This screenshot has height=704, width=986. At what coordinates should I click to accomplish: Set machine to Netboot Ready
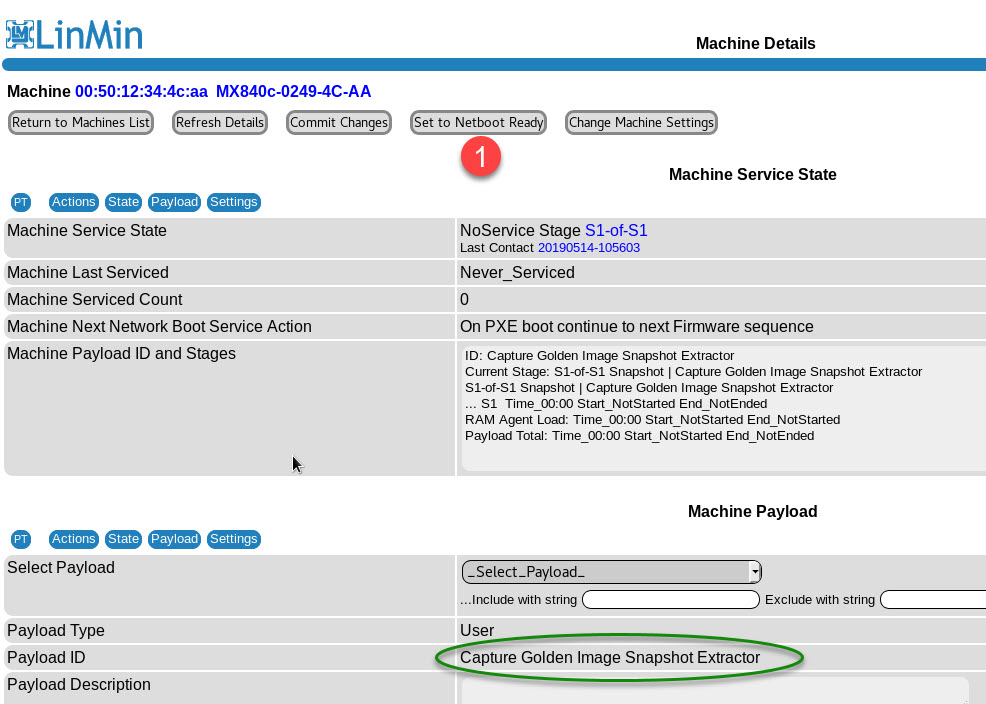479,122
